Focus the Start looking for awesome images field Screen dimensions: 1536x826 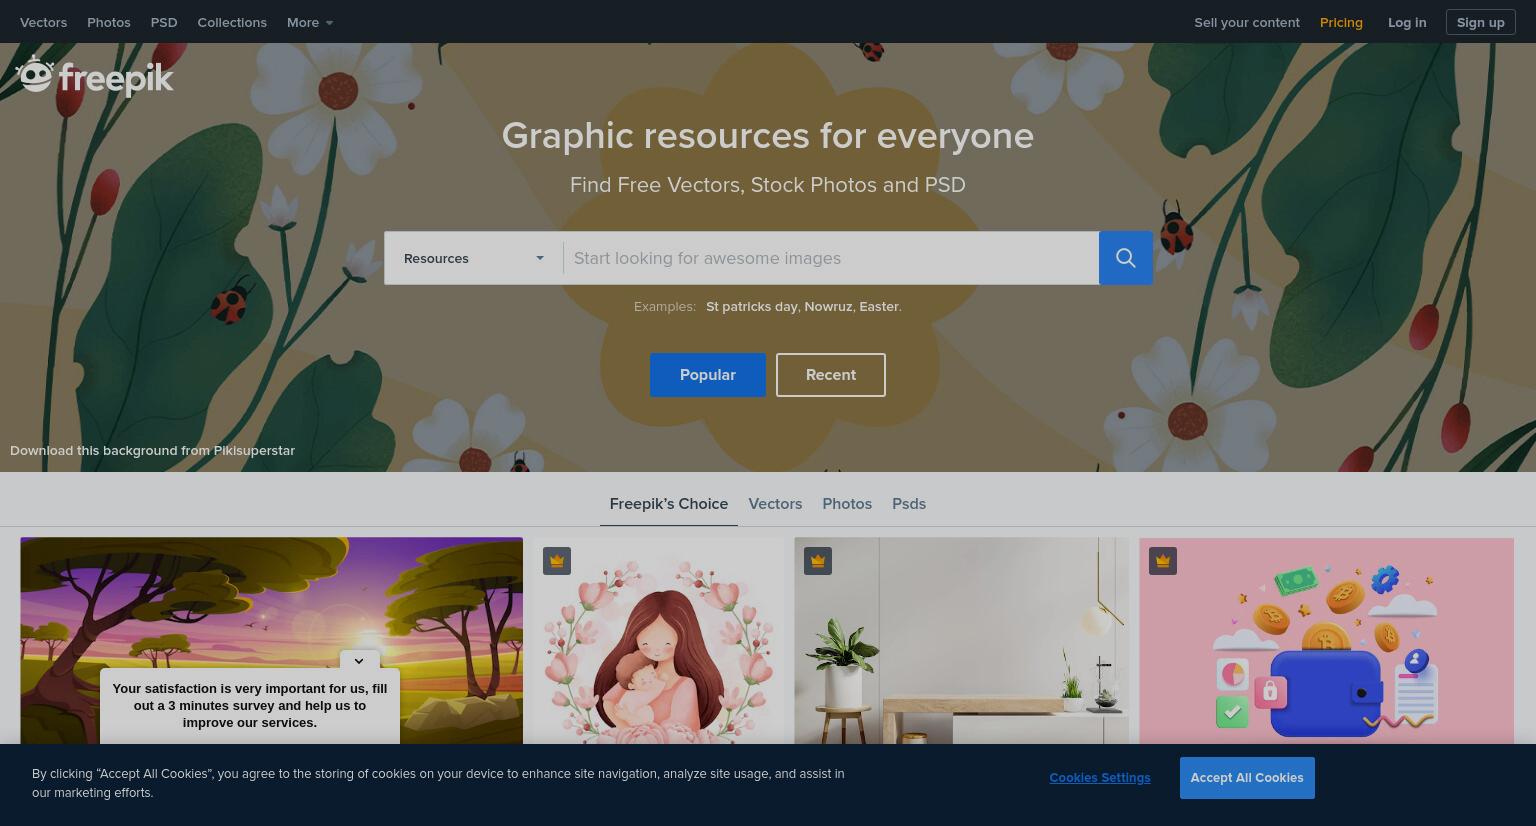tap(831, 258)
